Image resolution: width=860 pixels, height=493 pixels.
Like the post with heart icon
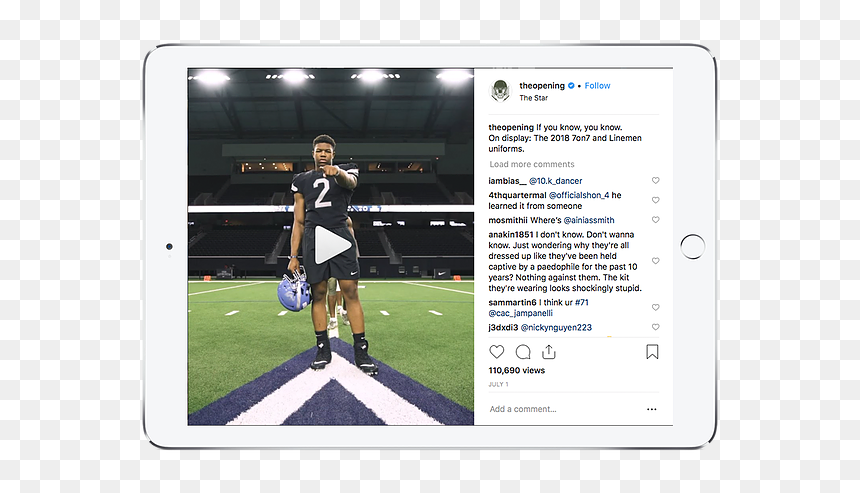pos(496,352)
